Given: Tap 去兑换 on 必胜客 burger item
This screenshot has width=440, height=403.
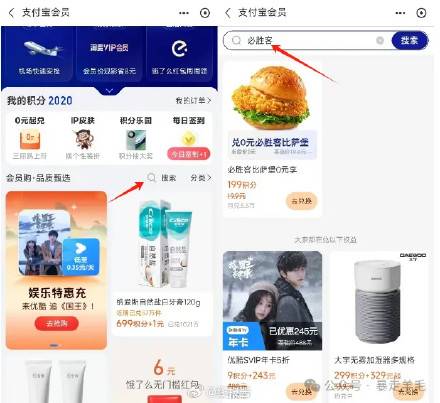Looking at the screenshot, I should tap(302, 201).
